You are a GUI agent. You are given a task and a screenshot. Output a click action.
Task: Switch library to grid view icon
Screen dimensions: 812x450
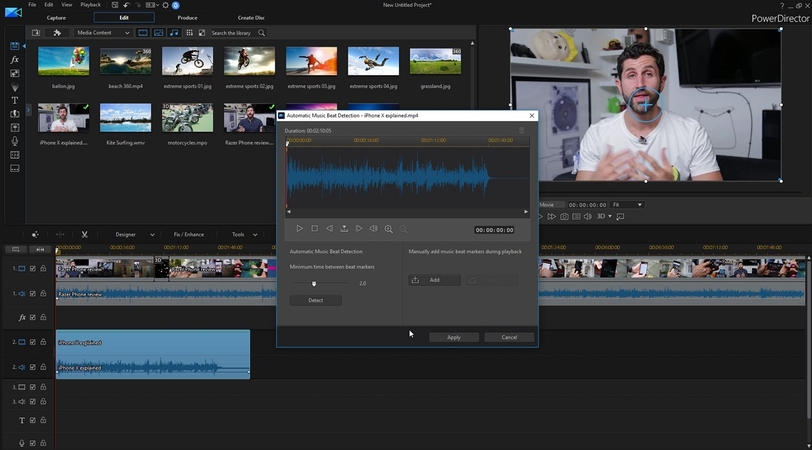coord(190,33)
